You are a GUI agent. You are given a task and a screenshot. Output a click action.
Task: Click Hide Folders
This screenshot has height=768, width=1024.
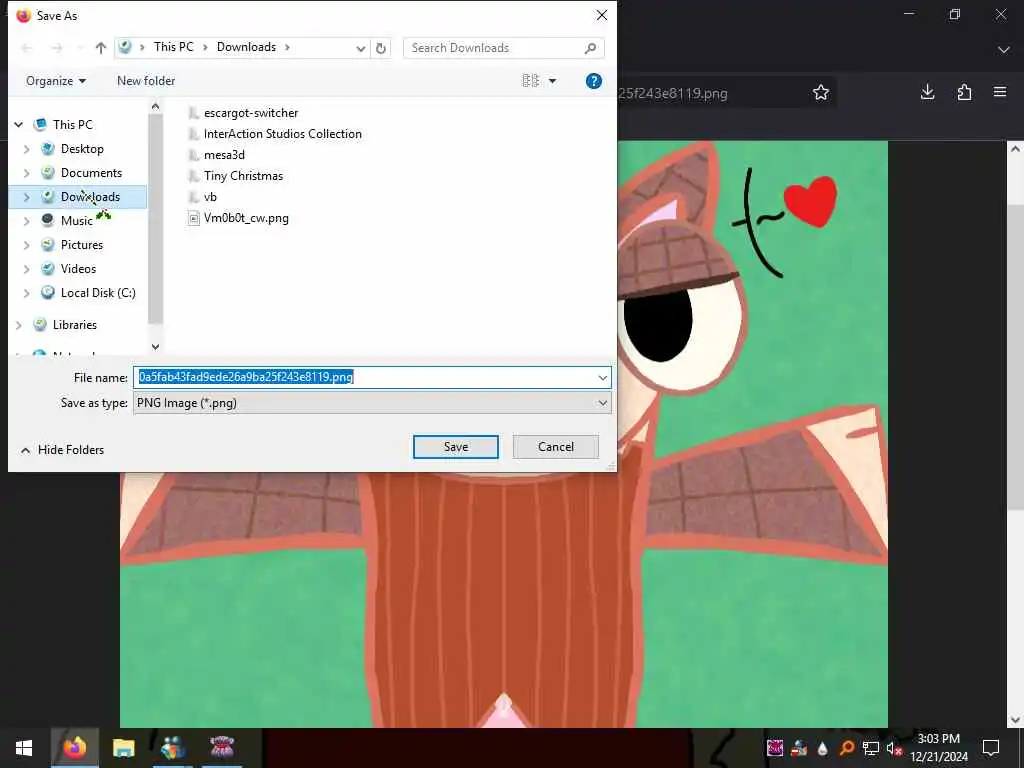[62, 450]
